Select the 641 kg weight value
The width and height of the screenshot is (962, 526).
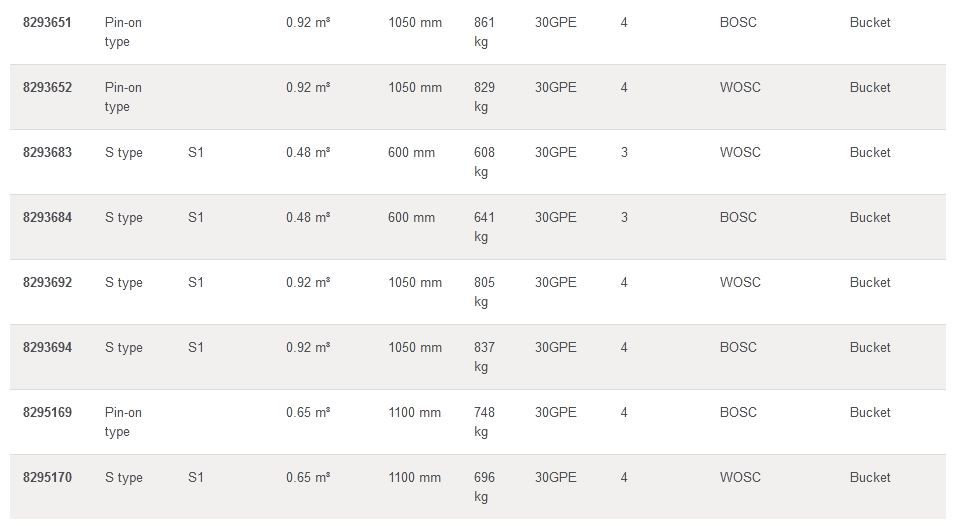tap(484, 227)
